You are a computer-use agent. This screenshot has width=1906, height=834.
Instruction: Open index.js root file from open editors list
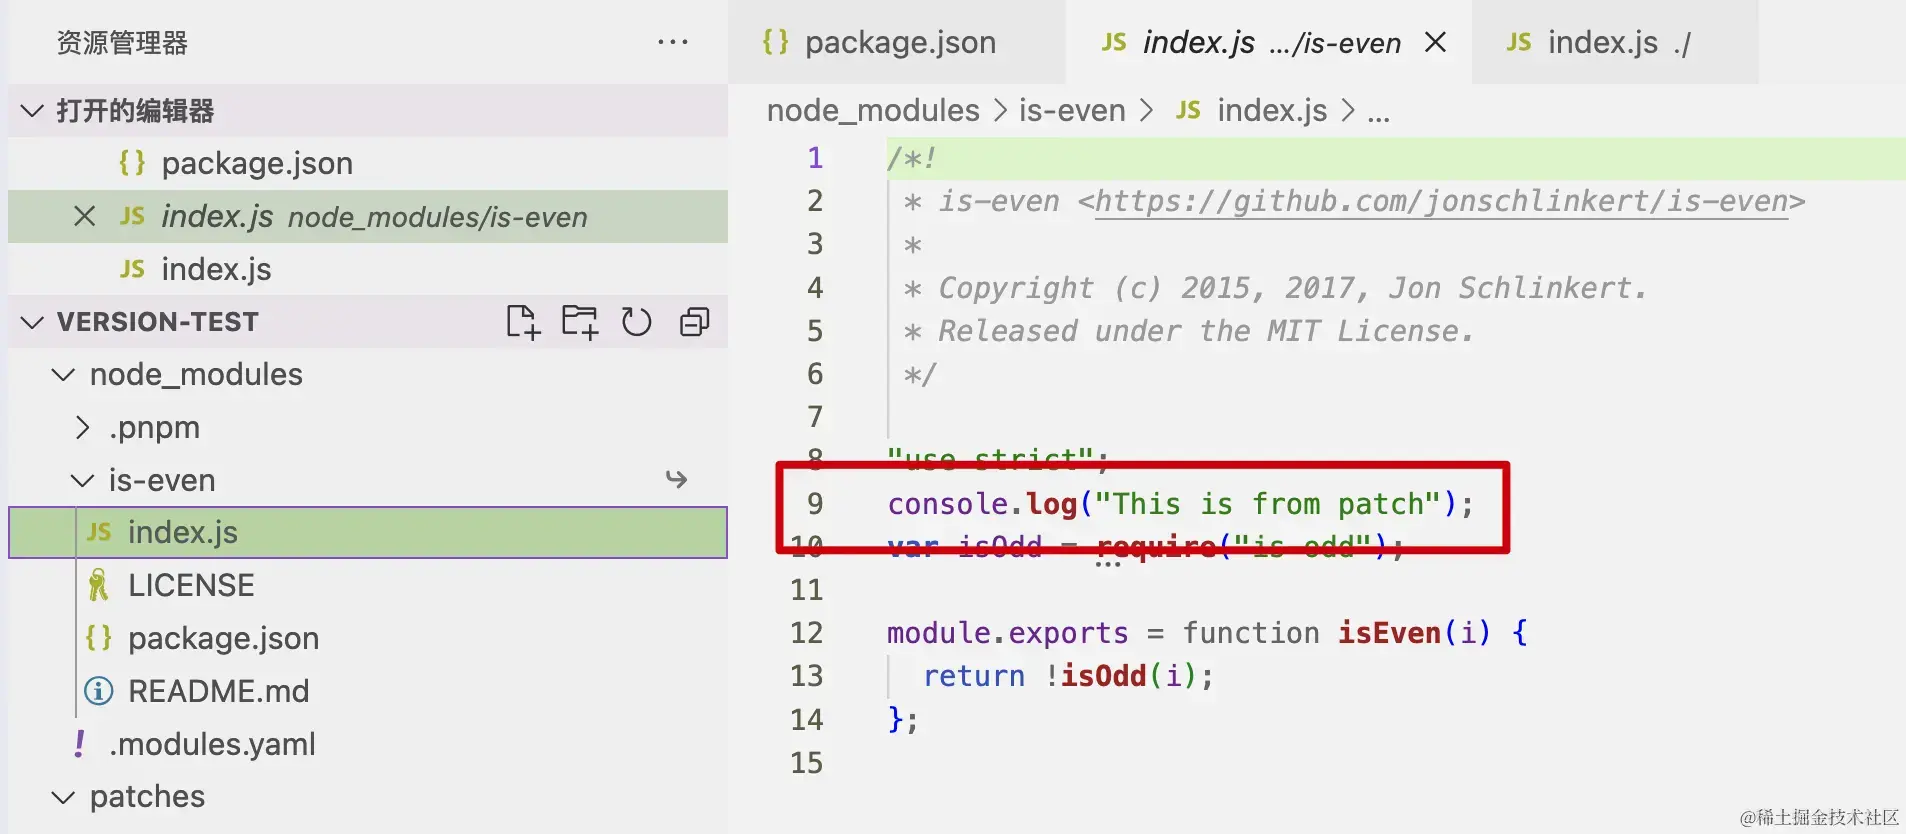368,269
